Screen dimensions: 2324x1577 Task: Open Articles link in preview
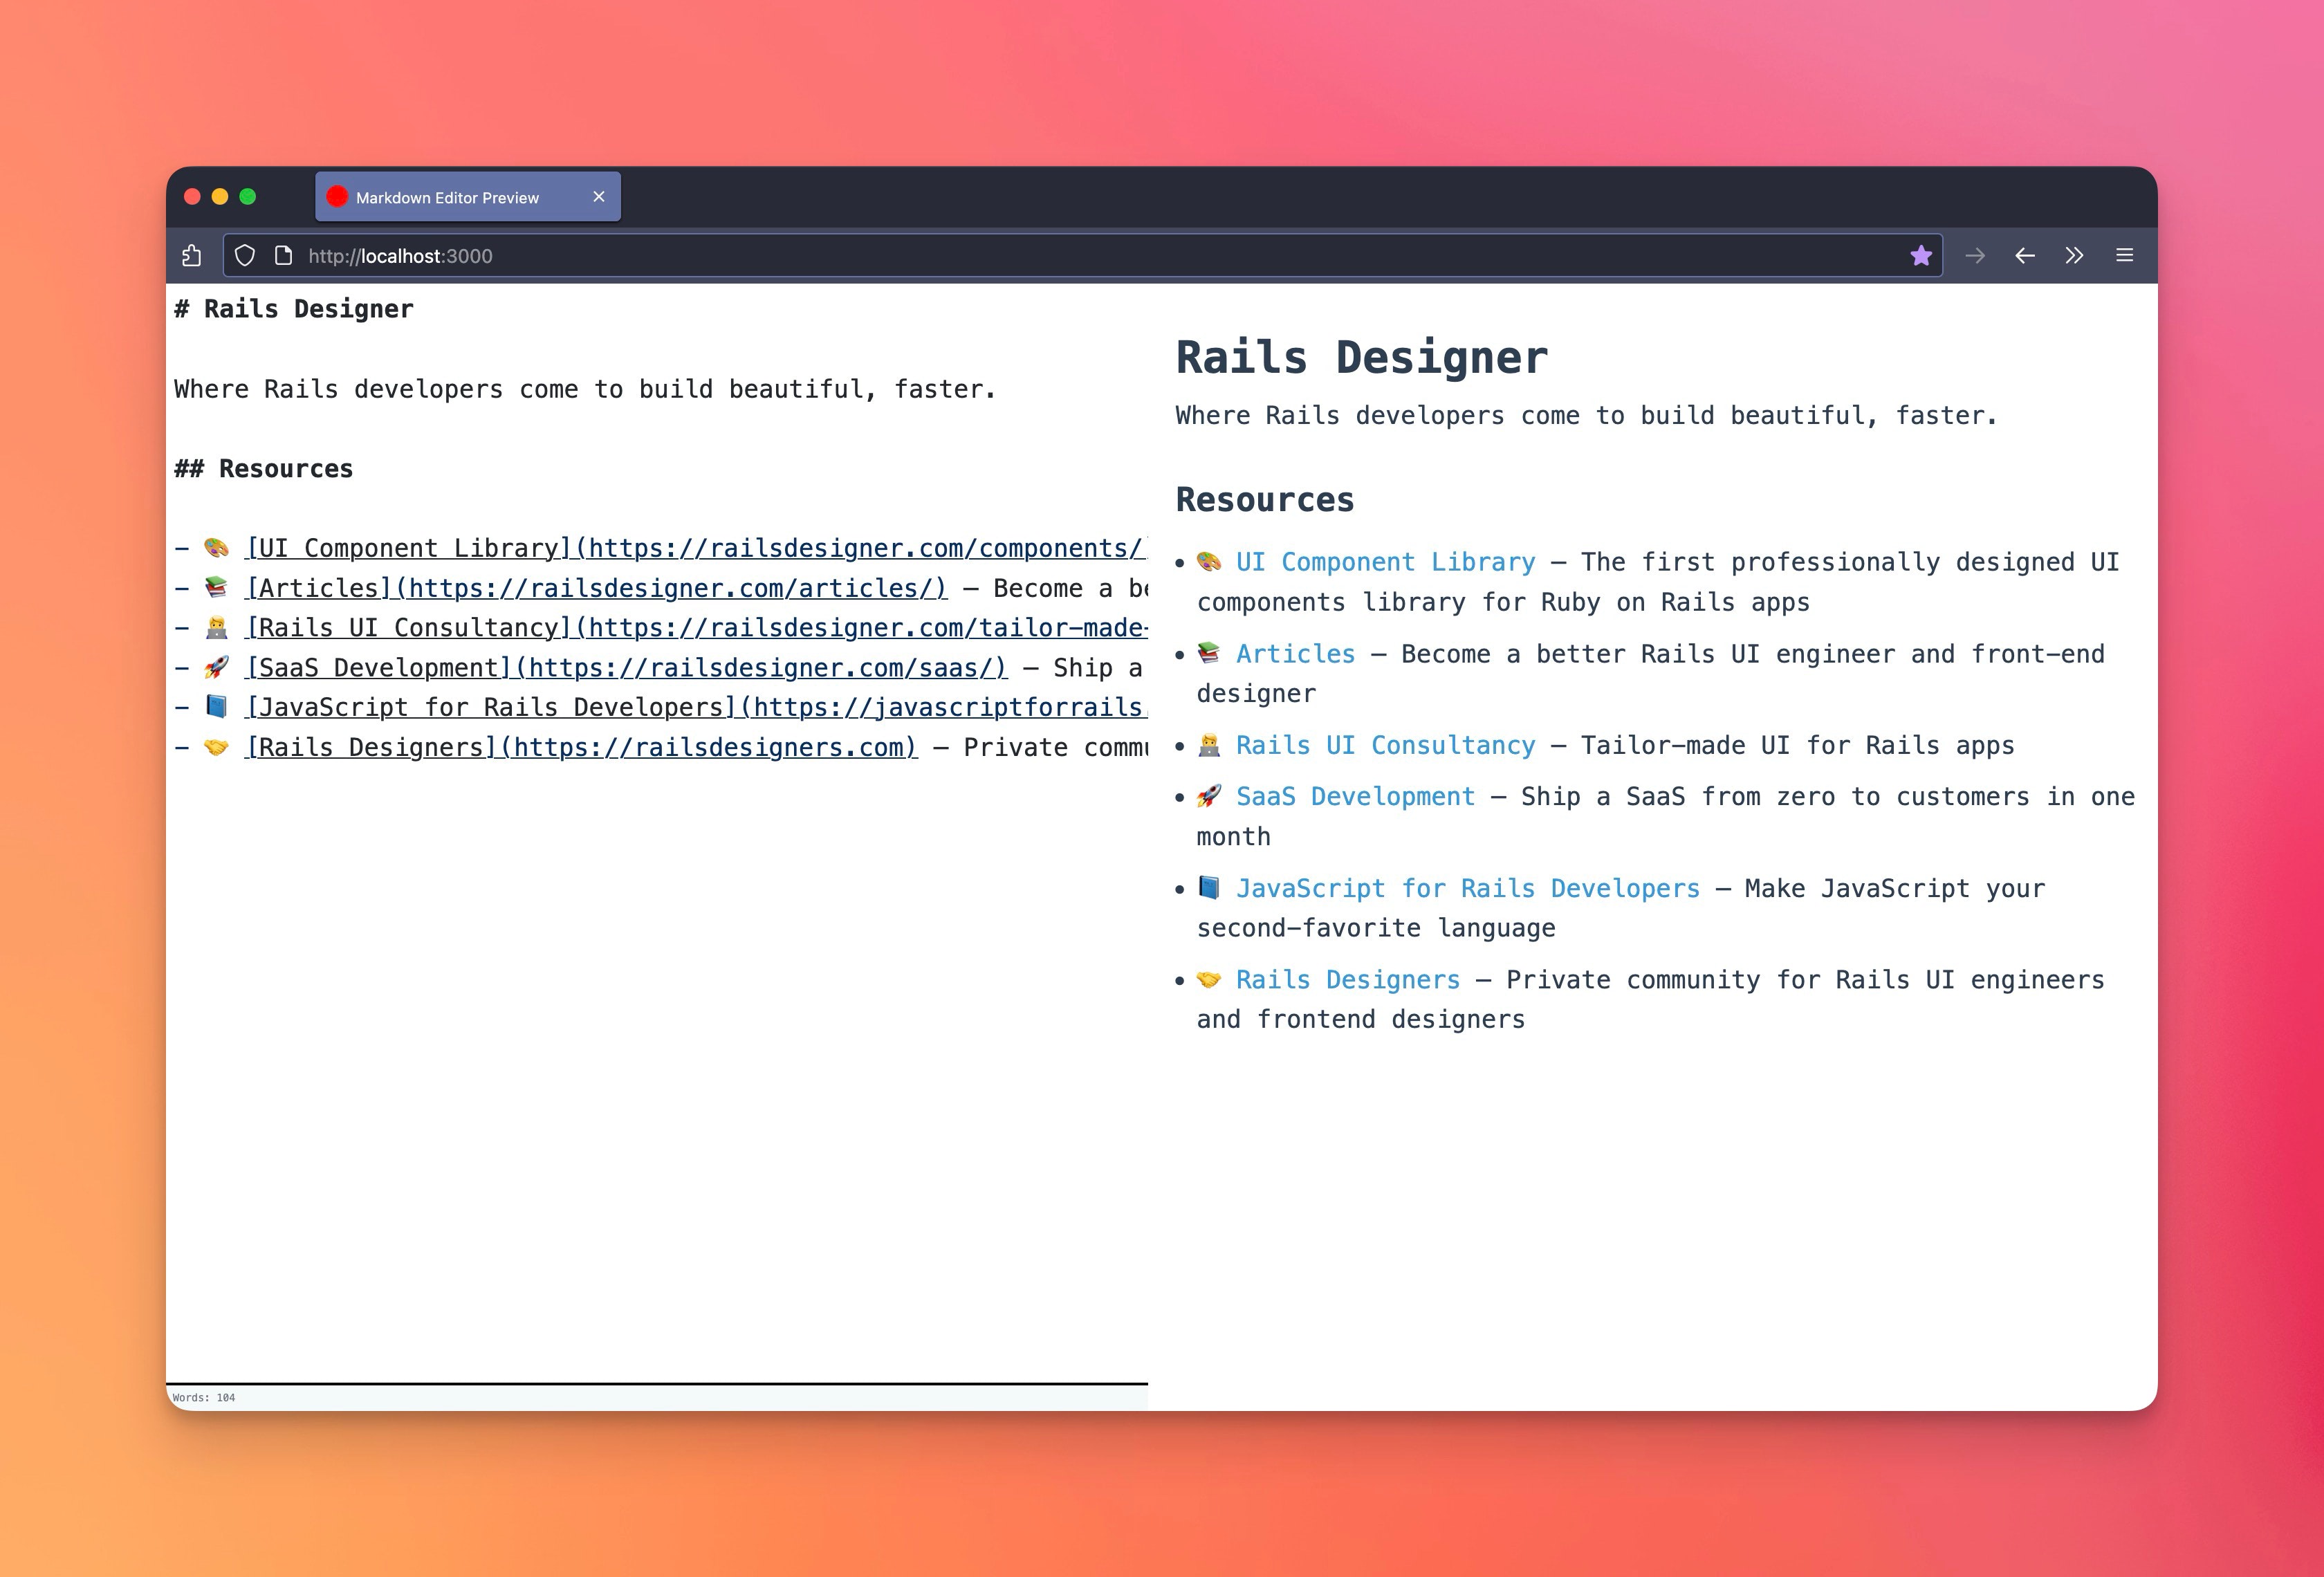tap(1295, 654)
